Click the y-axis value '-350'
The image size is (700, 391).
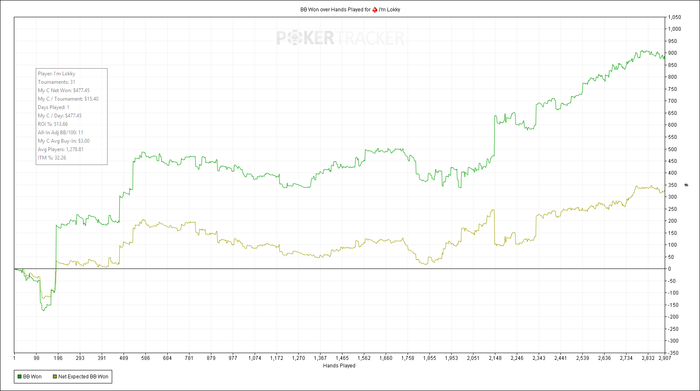pos(674,353)
